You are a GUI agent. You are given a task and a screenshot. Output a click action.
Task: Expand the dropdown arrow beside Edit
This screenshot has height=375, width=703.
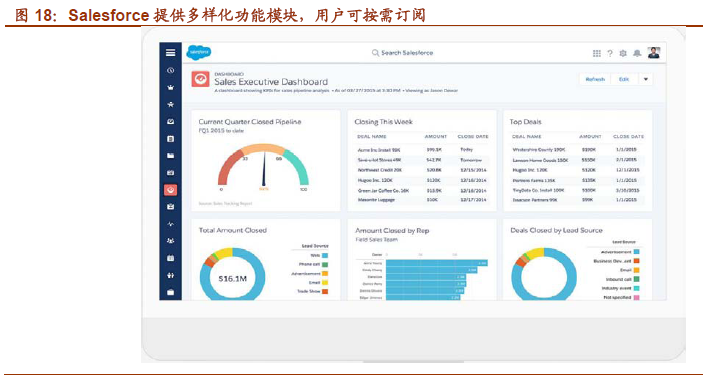pyautogui.click(x=646, y=79)
